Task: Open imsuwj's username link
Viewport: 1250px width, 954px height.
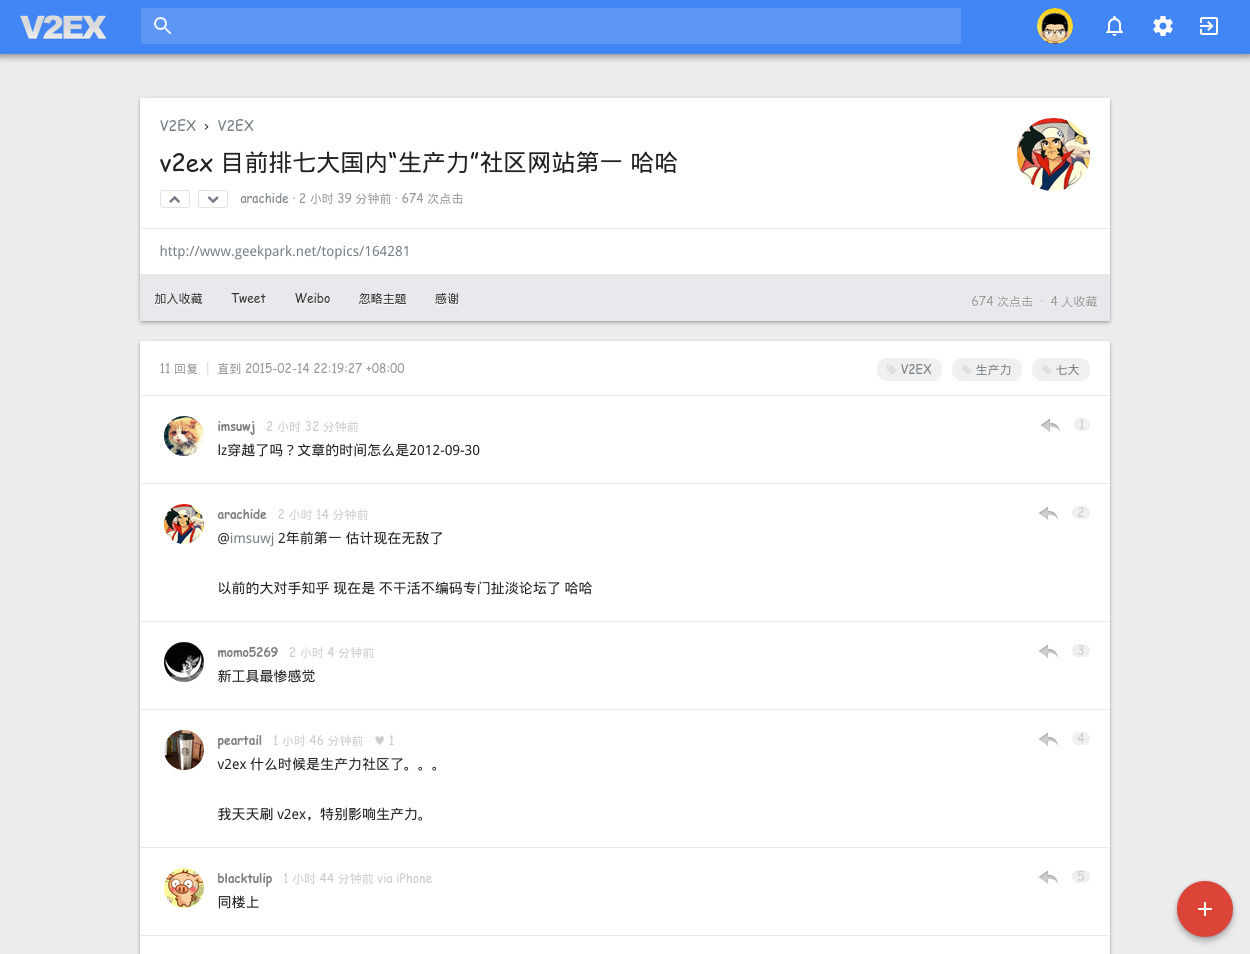Action: tap(236, 427)
